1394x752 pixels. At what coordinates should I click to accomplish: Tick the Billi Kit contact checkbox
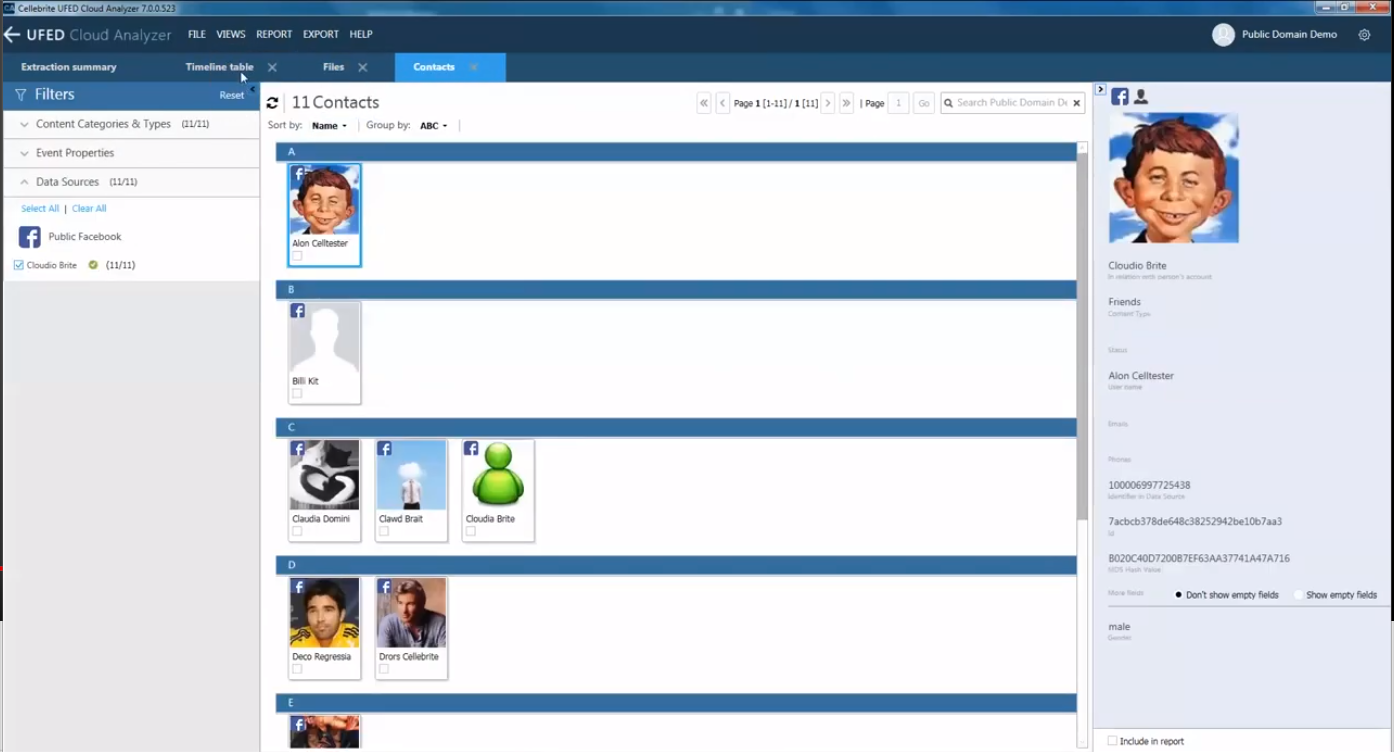tap(297, 394)
